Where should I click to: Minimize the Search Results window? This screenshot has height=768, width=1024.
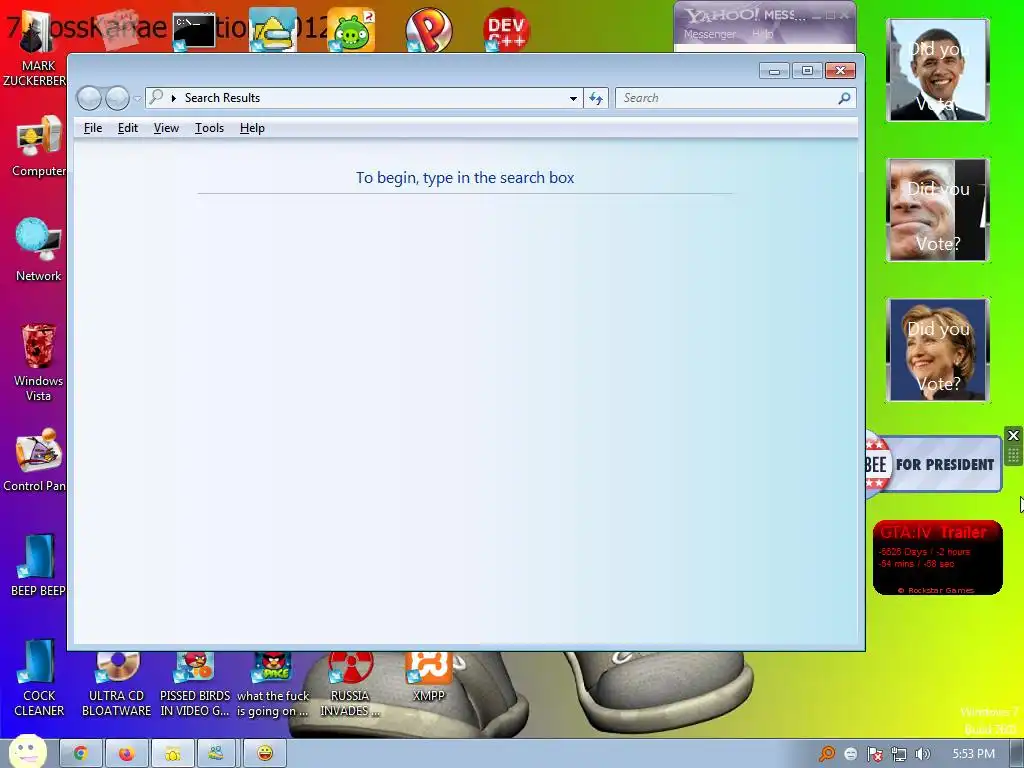click(774, 71)
